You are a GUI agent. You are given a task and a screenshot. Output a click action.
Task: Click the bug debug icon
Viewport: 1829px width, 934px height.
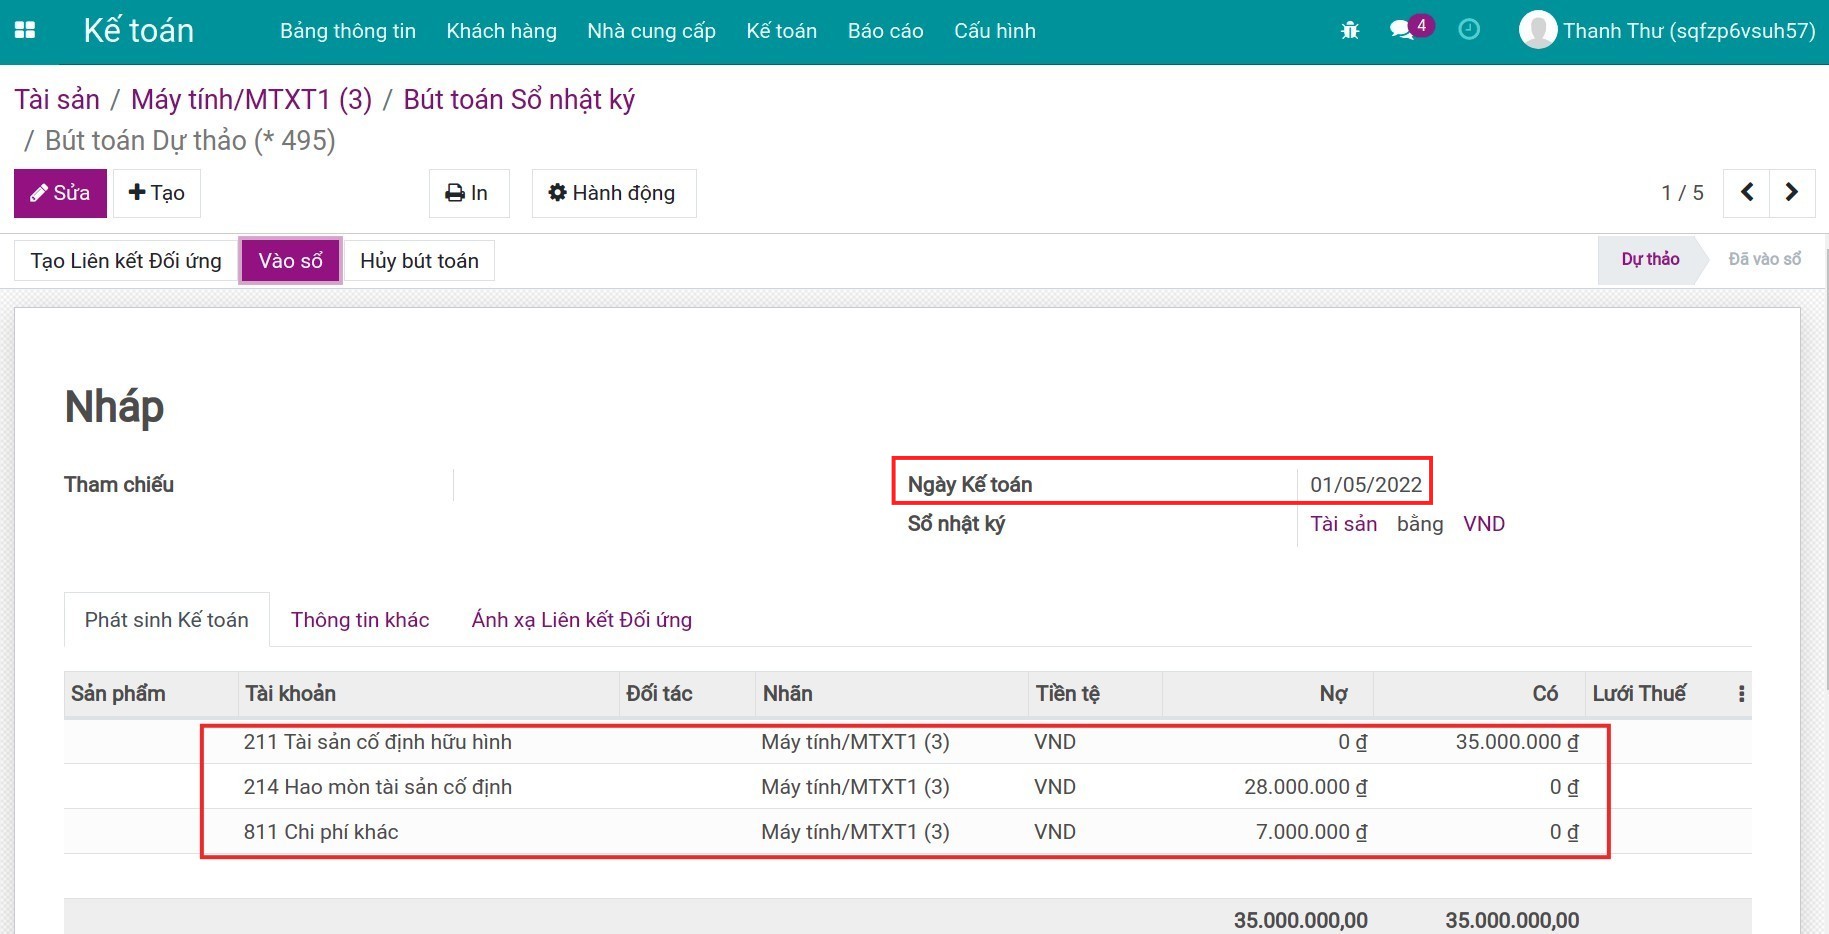1350,30
